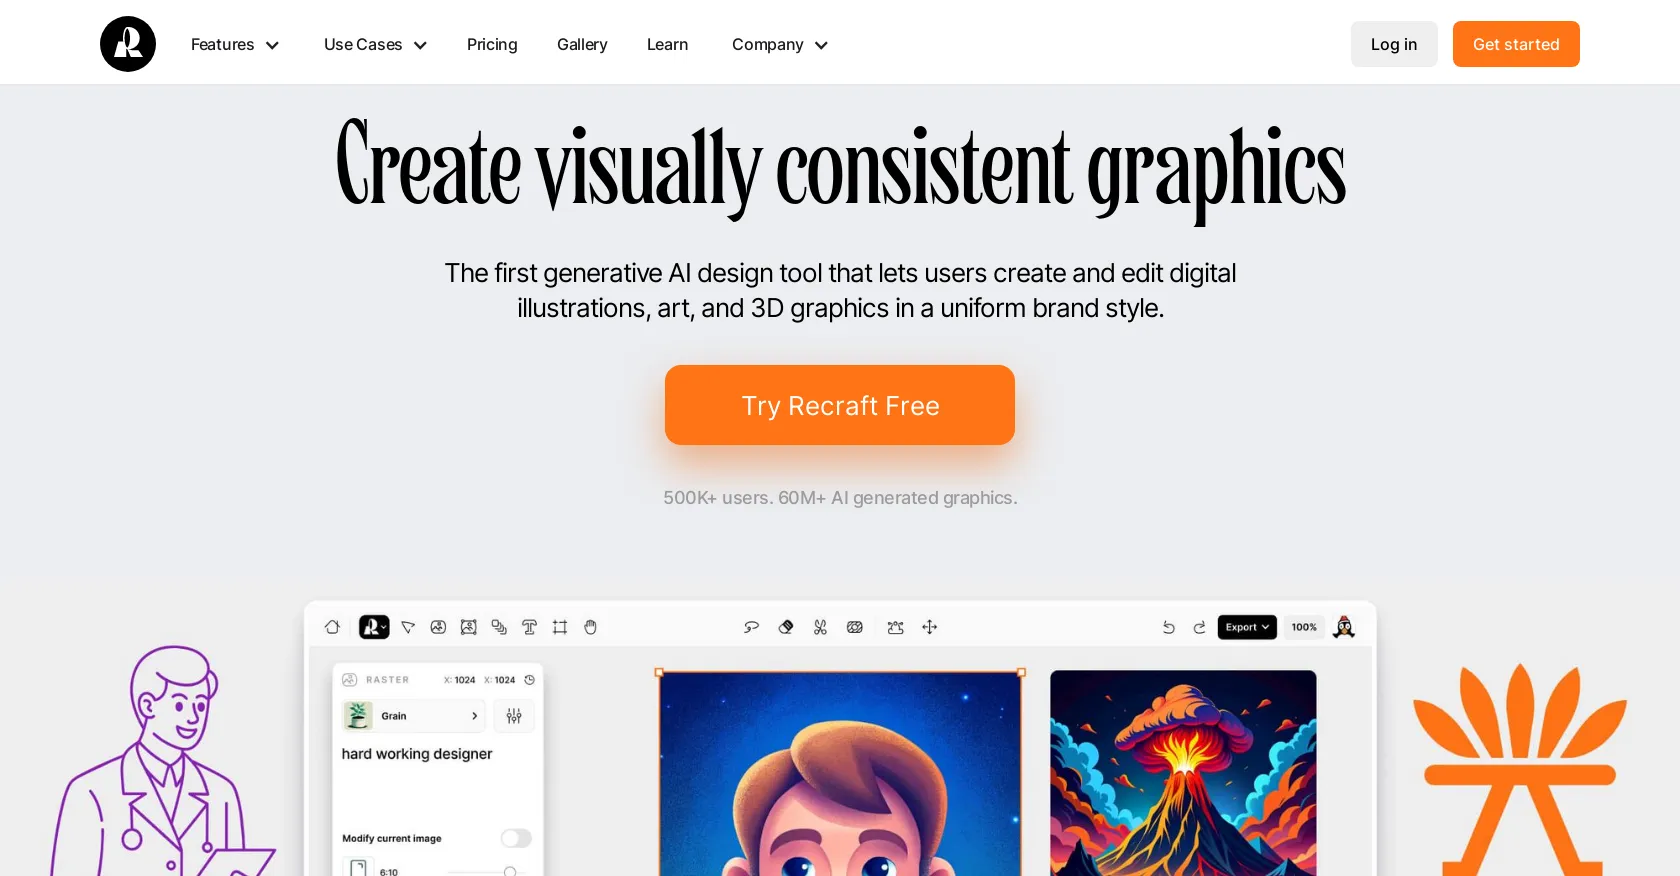Open the Gallery page
This screenshot has height=876, width=1680.
point(582,45)
